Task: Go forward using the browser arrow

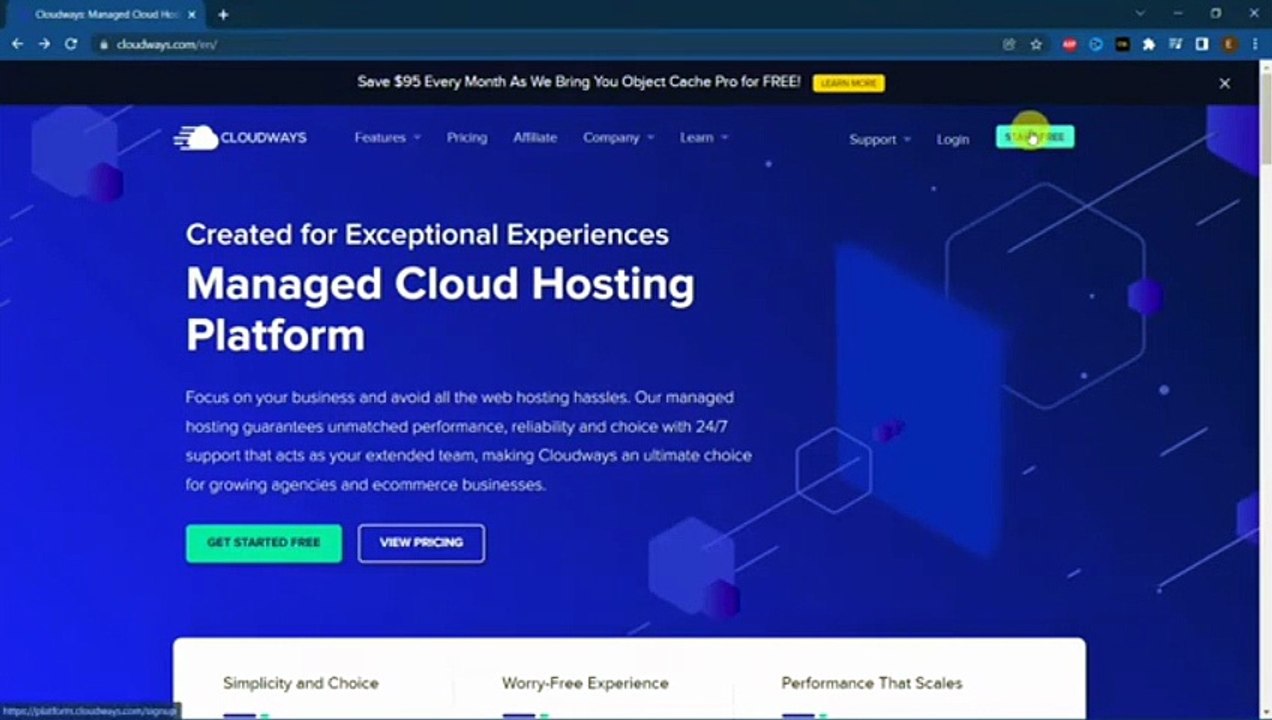Action: 44,44
